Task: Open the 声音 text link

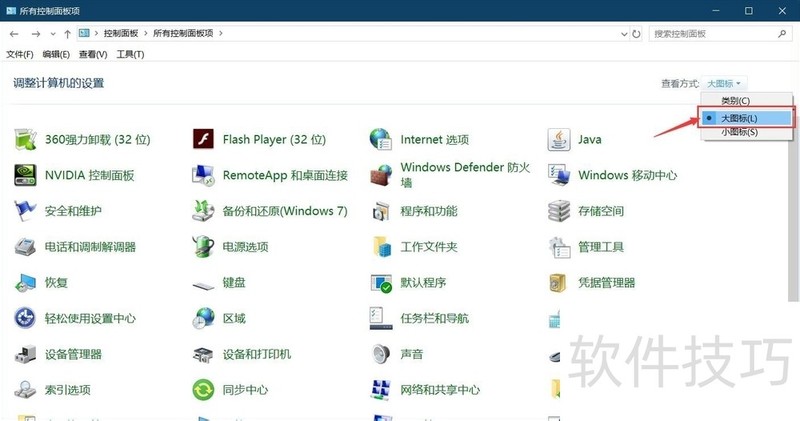Action: click(411, 354)
